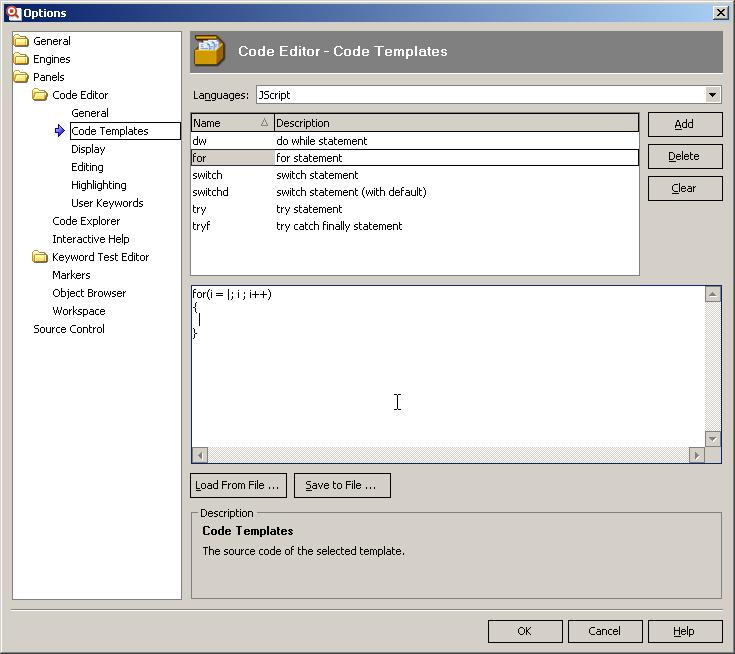The image size is (735, 654).
Task: Delete the selected template
Action: tap(684, 156)
